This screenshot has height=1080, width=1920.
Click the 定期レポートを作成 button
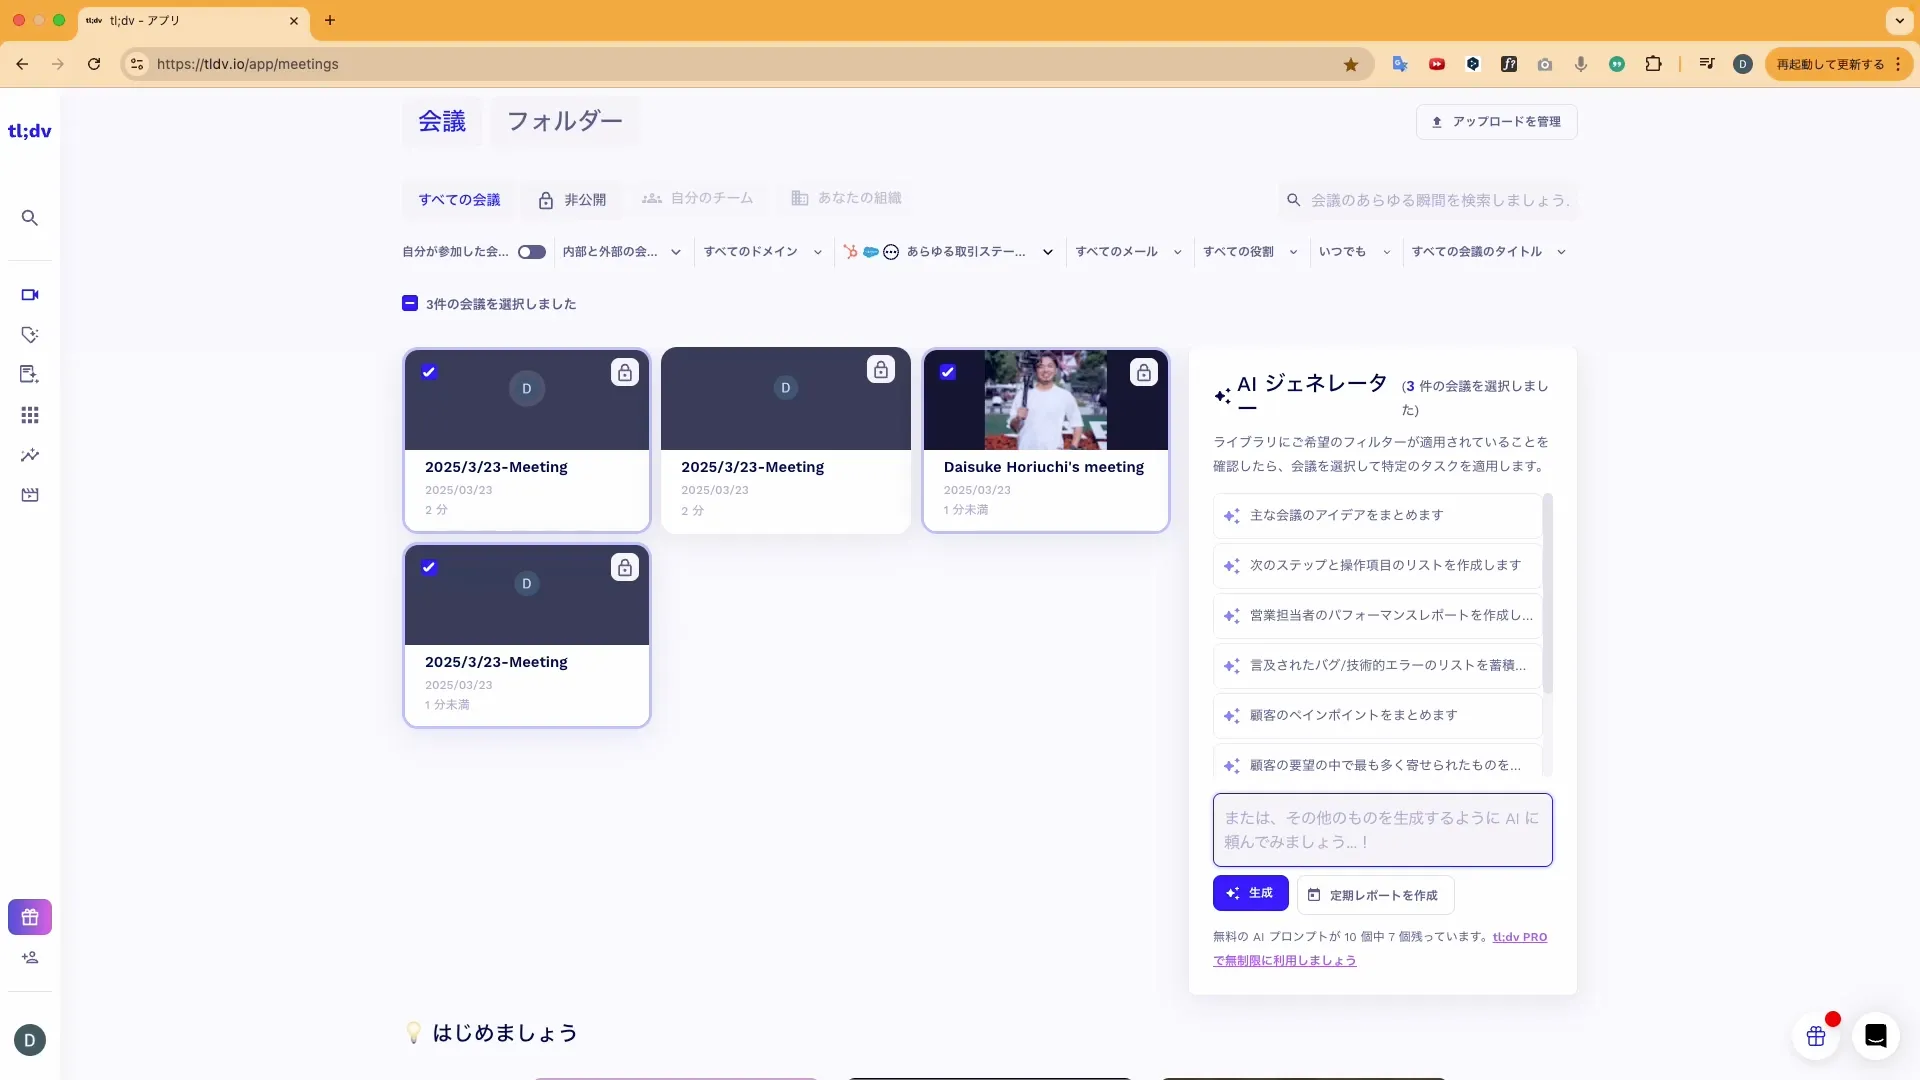[x=1375, y=895]
